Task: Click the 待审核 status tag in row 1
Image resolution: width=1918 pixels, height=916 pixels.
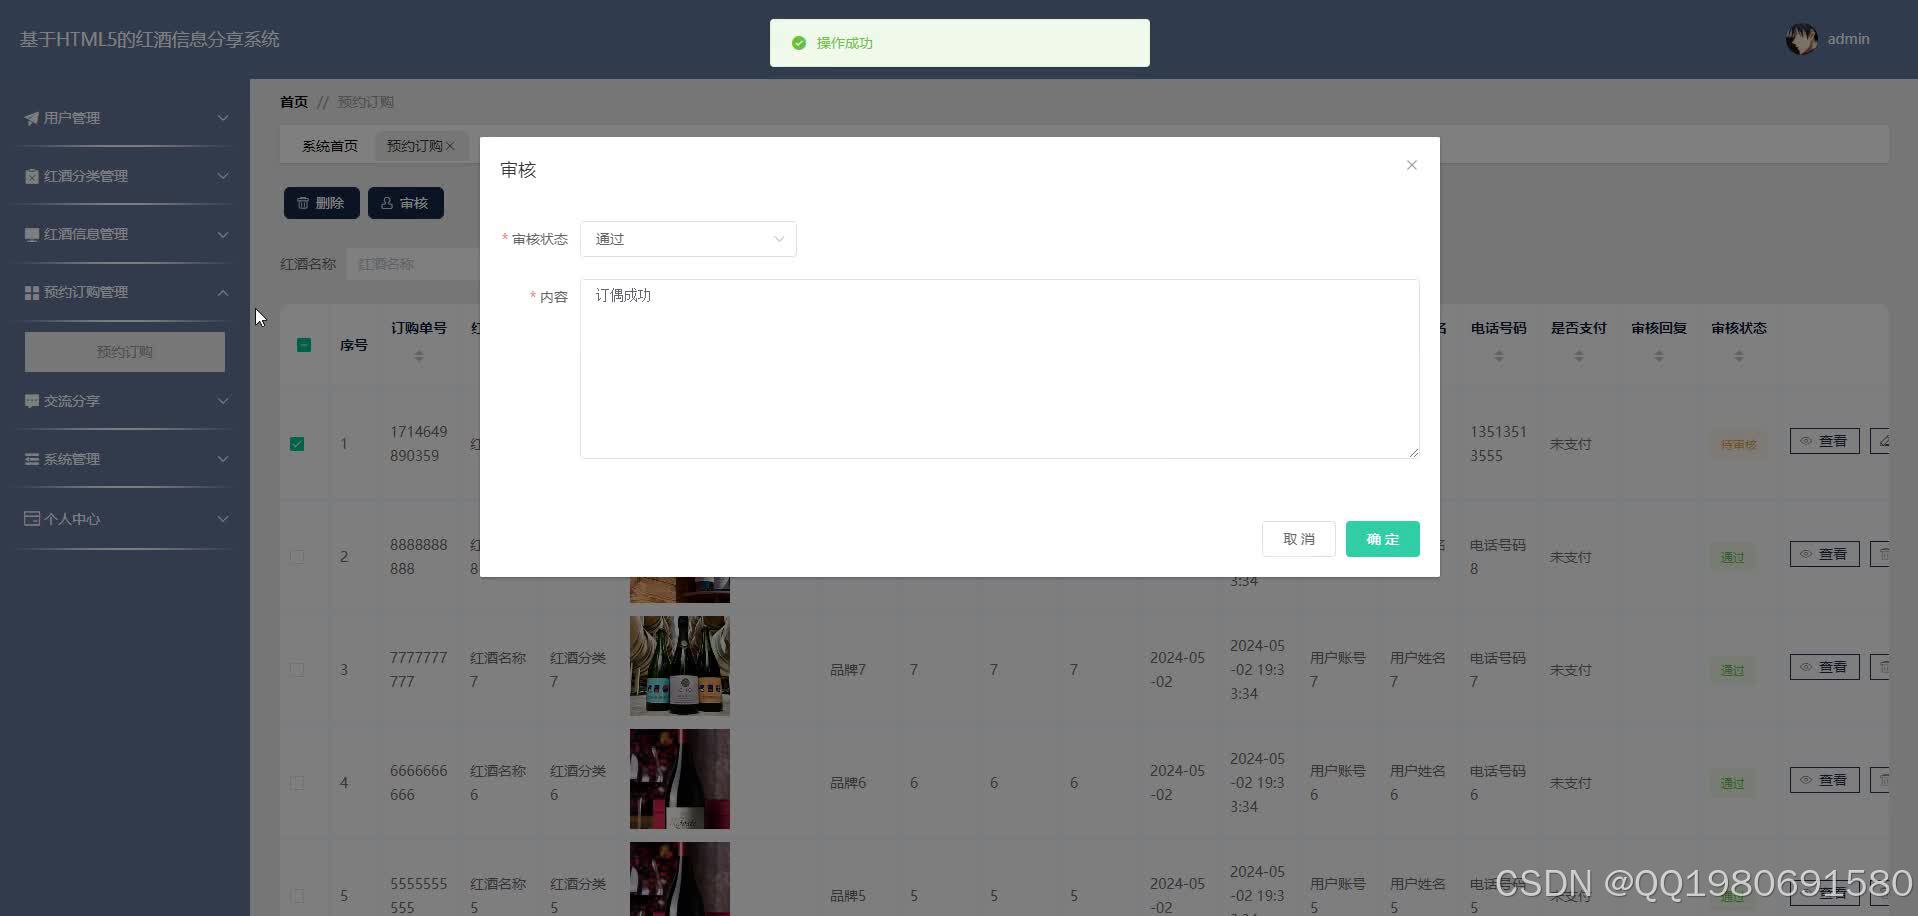Action: click(x=1738, y=445)
